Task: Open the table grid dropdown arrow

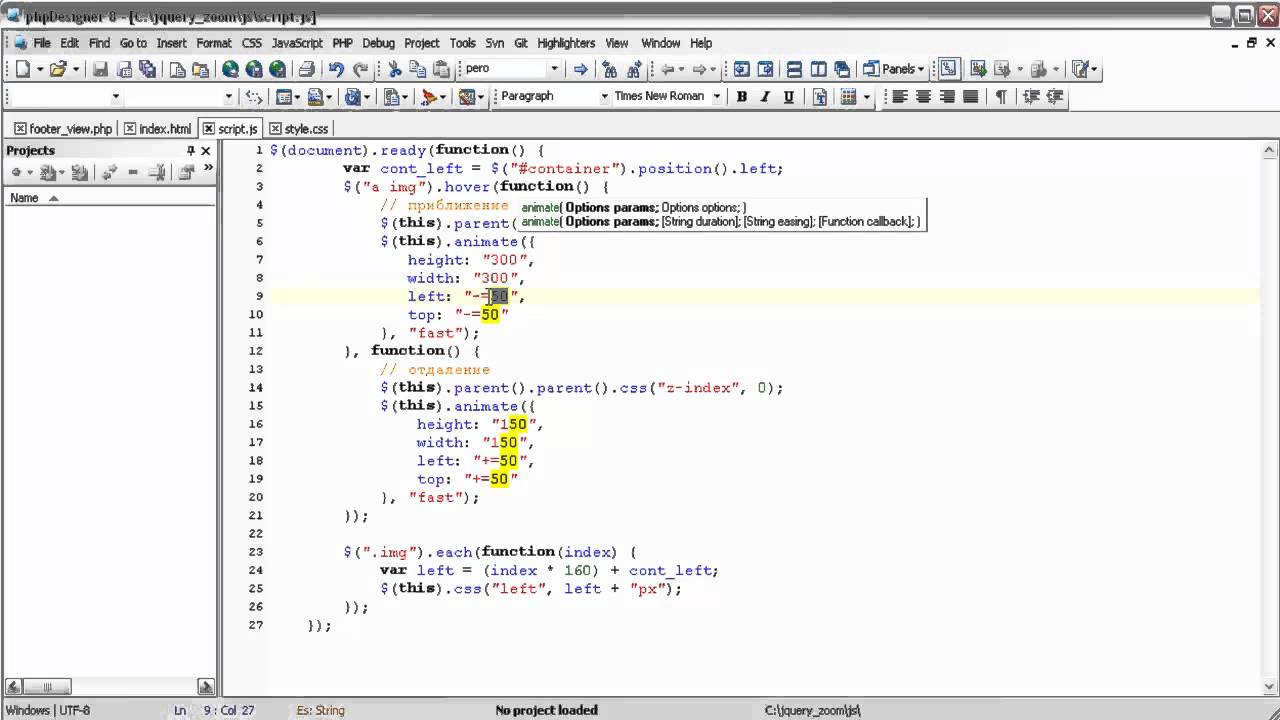Action: click(x=866, y=96)
